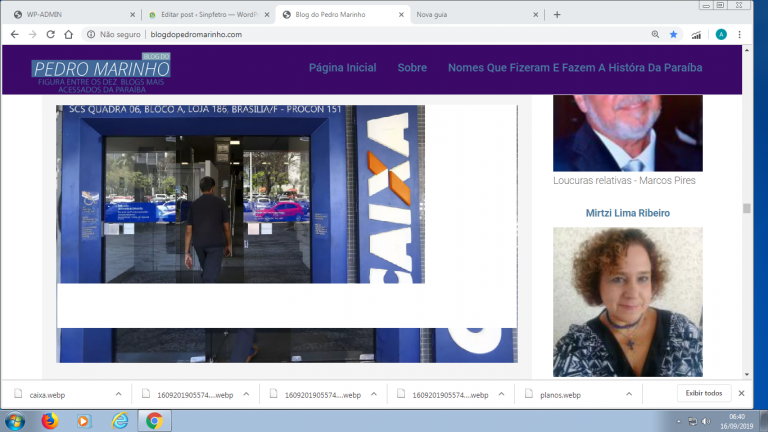Click the scrollbar down arrow
The width and height of the screenshot is (768, 432).
coord(746,375)
